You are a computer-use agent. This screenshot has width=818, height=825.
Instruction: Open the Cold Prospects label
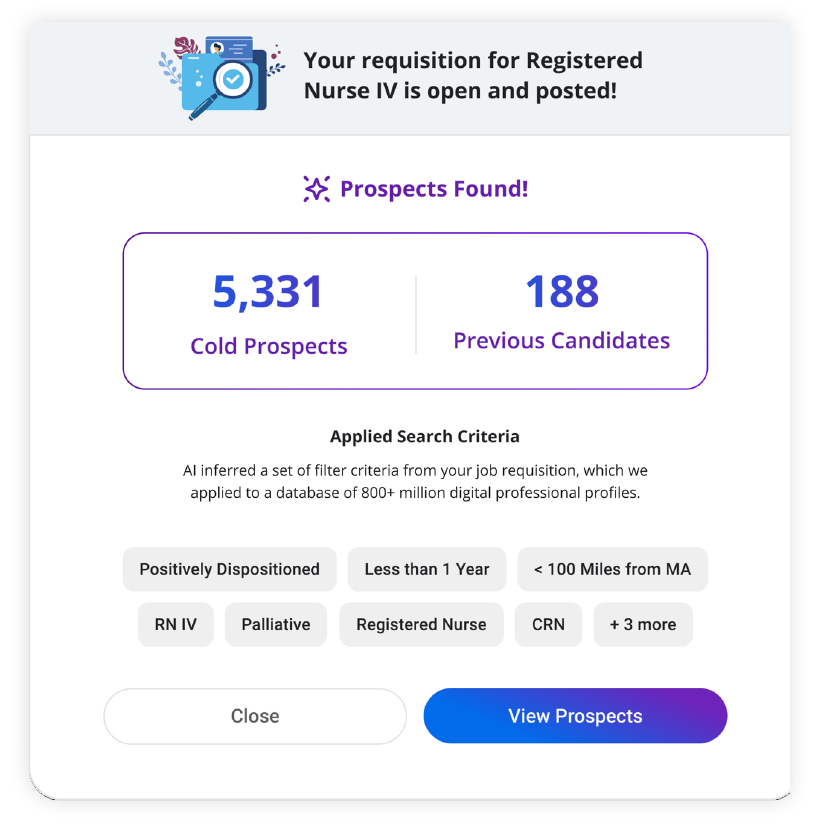[x=269, y=347]
